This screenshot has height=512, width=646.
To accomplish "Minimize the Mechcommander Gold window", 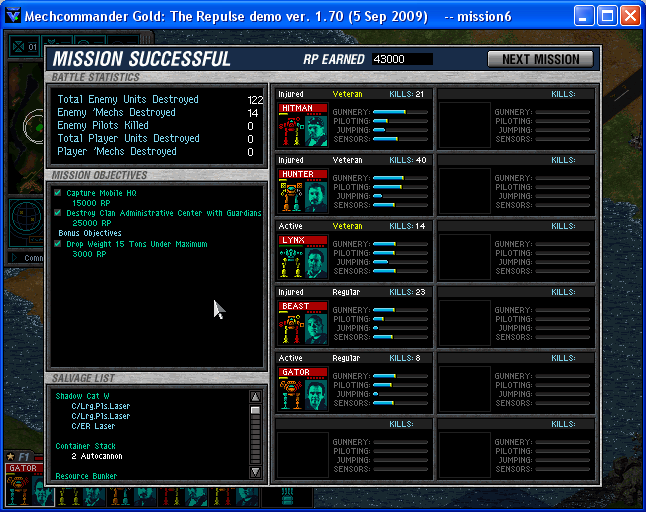I will coord(584,16).
